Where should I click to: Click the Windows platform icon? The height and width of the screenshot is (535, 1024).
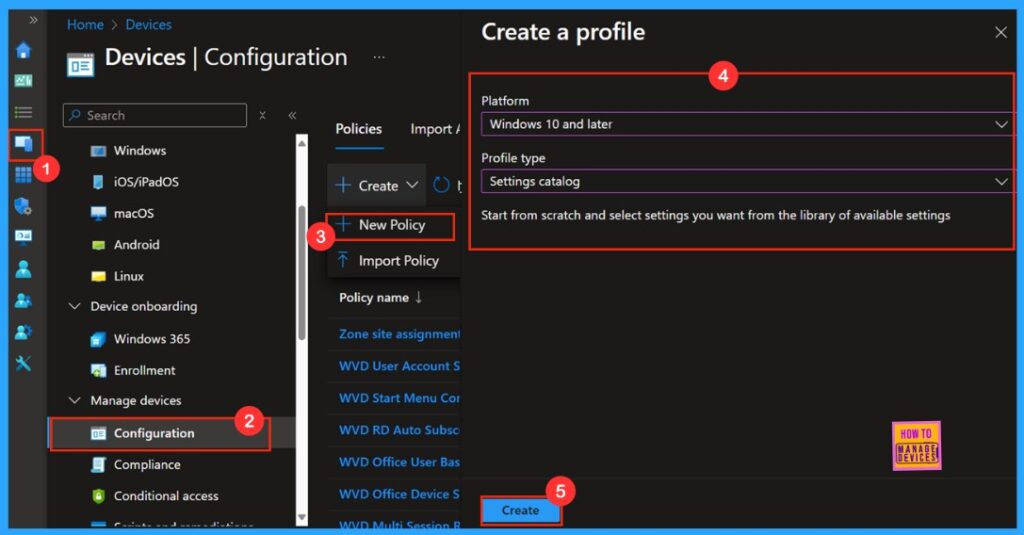coord(99,151)
